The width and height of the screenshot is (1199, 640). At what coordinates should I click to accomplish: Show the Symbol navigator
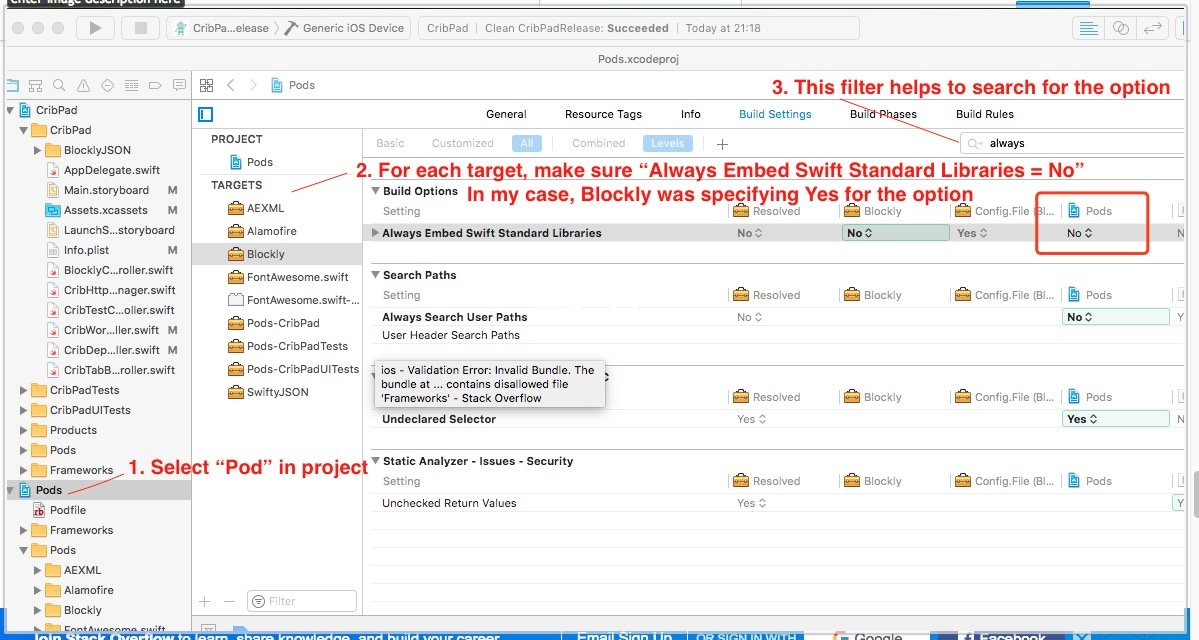(x=35, y=85)
